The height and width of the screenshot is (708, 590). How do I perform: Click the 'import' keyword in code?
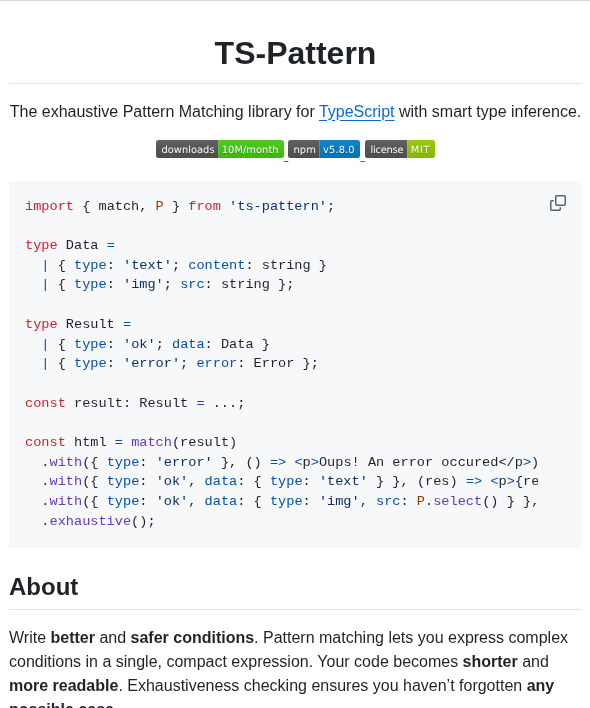coord(49,206)
